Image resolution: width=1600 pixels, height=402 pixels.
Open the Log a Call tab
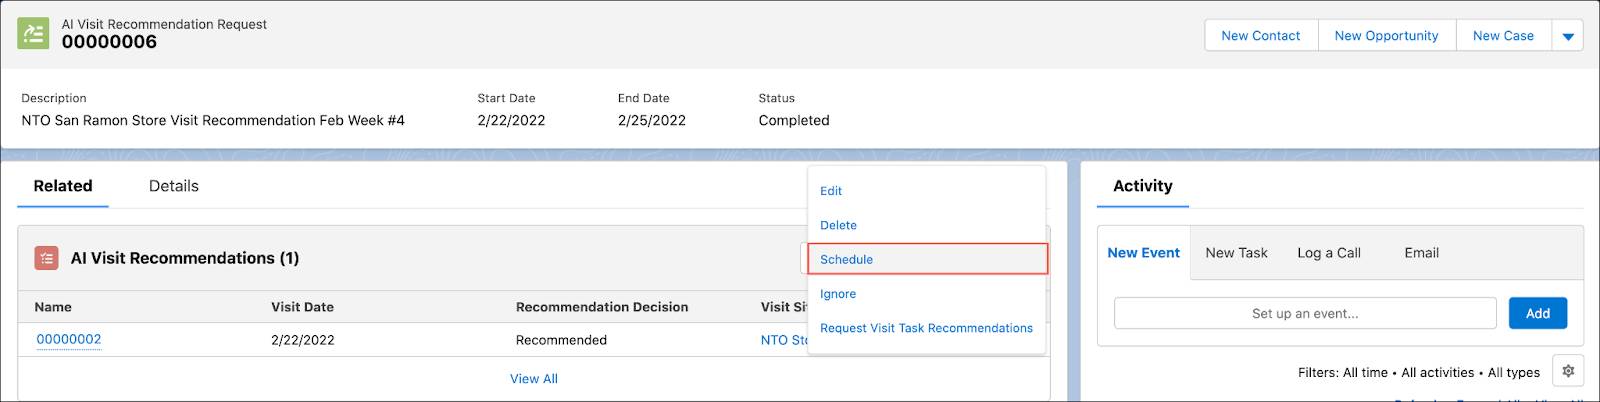point(1329,253)
